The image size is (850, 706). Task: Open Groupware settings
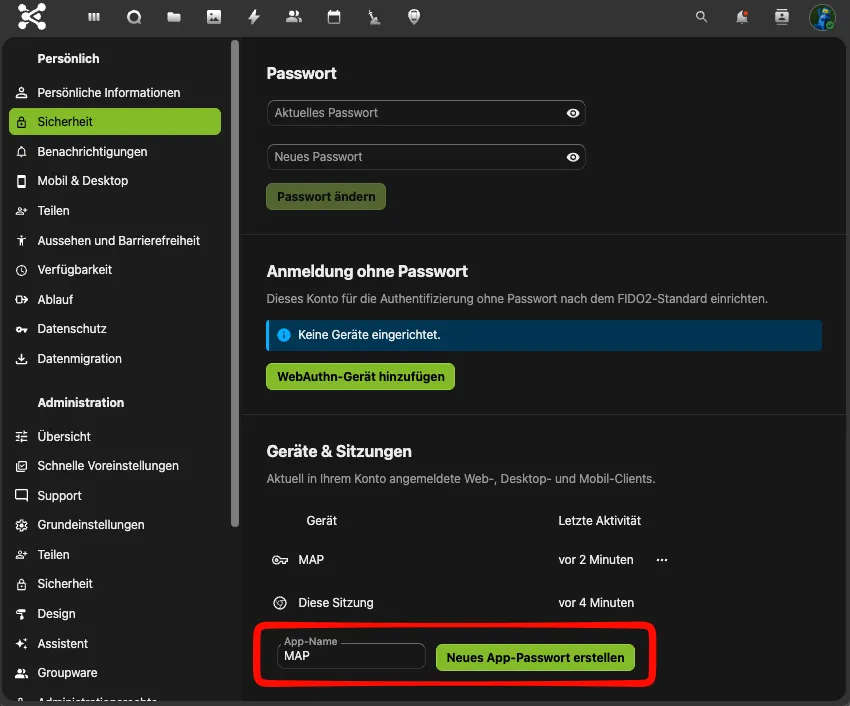point(115,673)
